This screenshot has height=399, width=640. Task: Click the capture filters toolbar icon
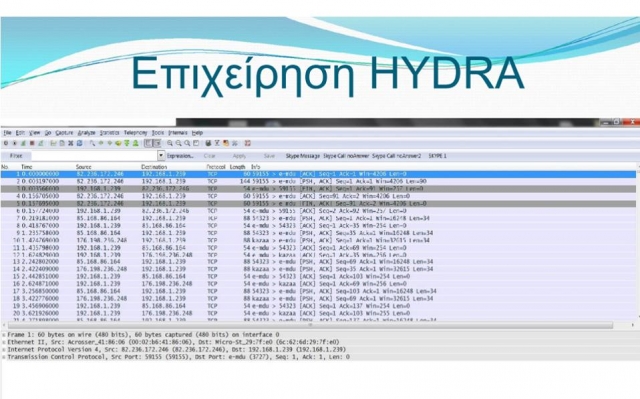coord(208,143)
